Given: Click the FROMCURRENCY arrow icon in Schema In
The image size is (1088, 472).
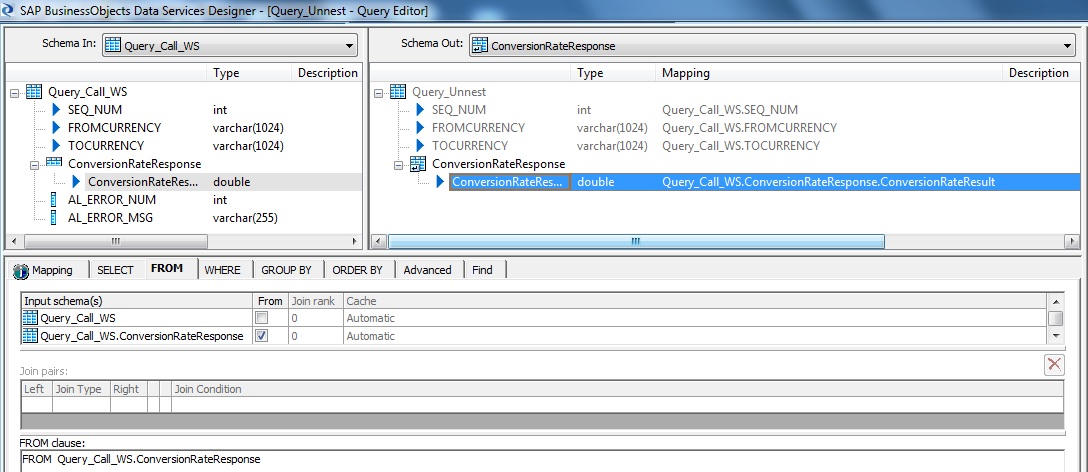Looking at the screenshot, I should click(x=57, y=128).
